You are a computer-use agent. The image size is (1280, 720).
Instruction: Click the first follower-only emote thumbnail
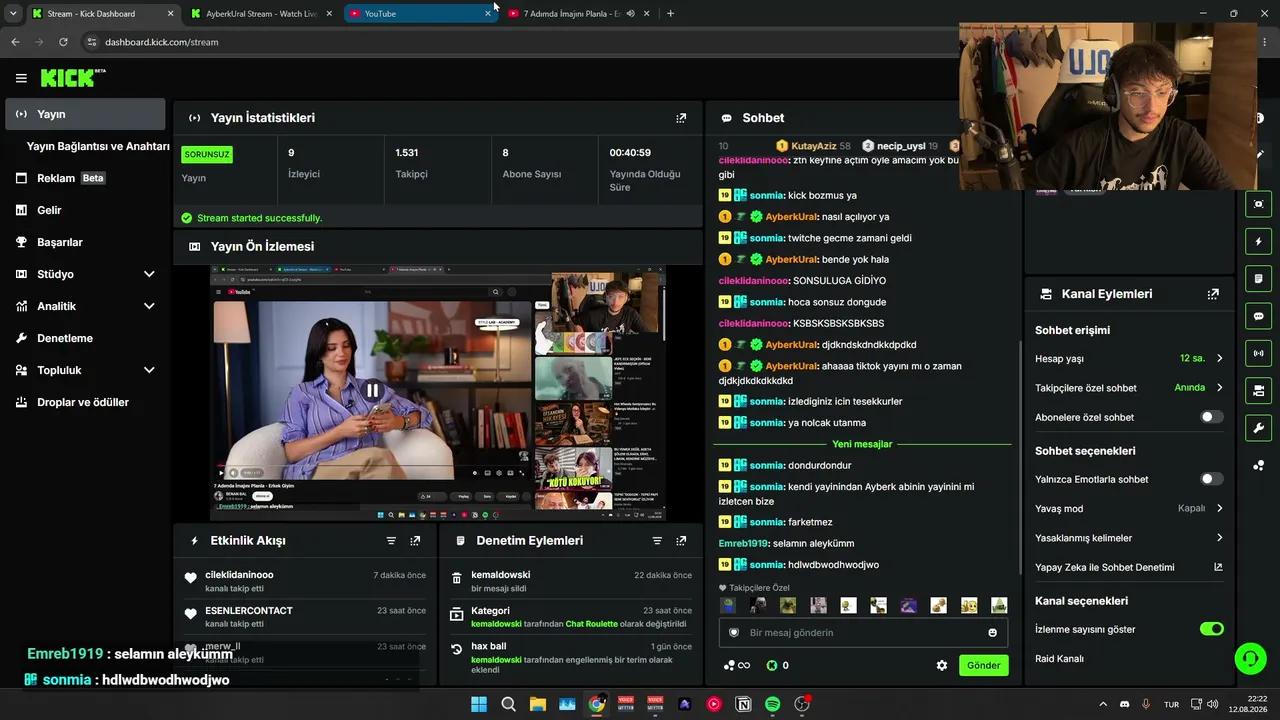(728, 605)
